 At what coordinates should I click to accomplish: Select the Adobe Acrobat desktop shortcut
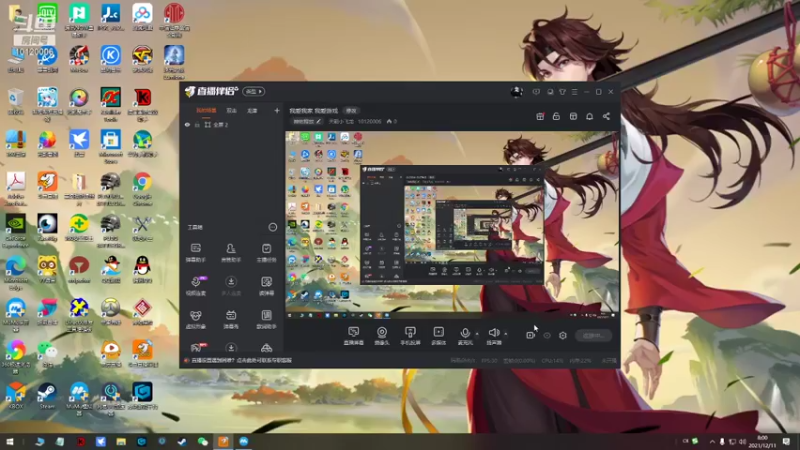(x=15, y=189)
